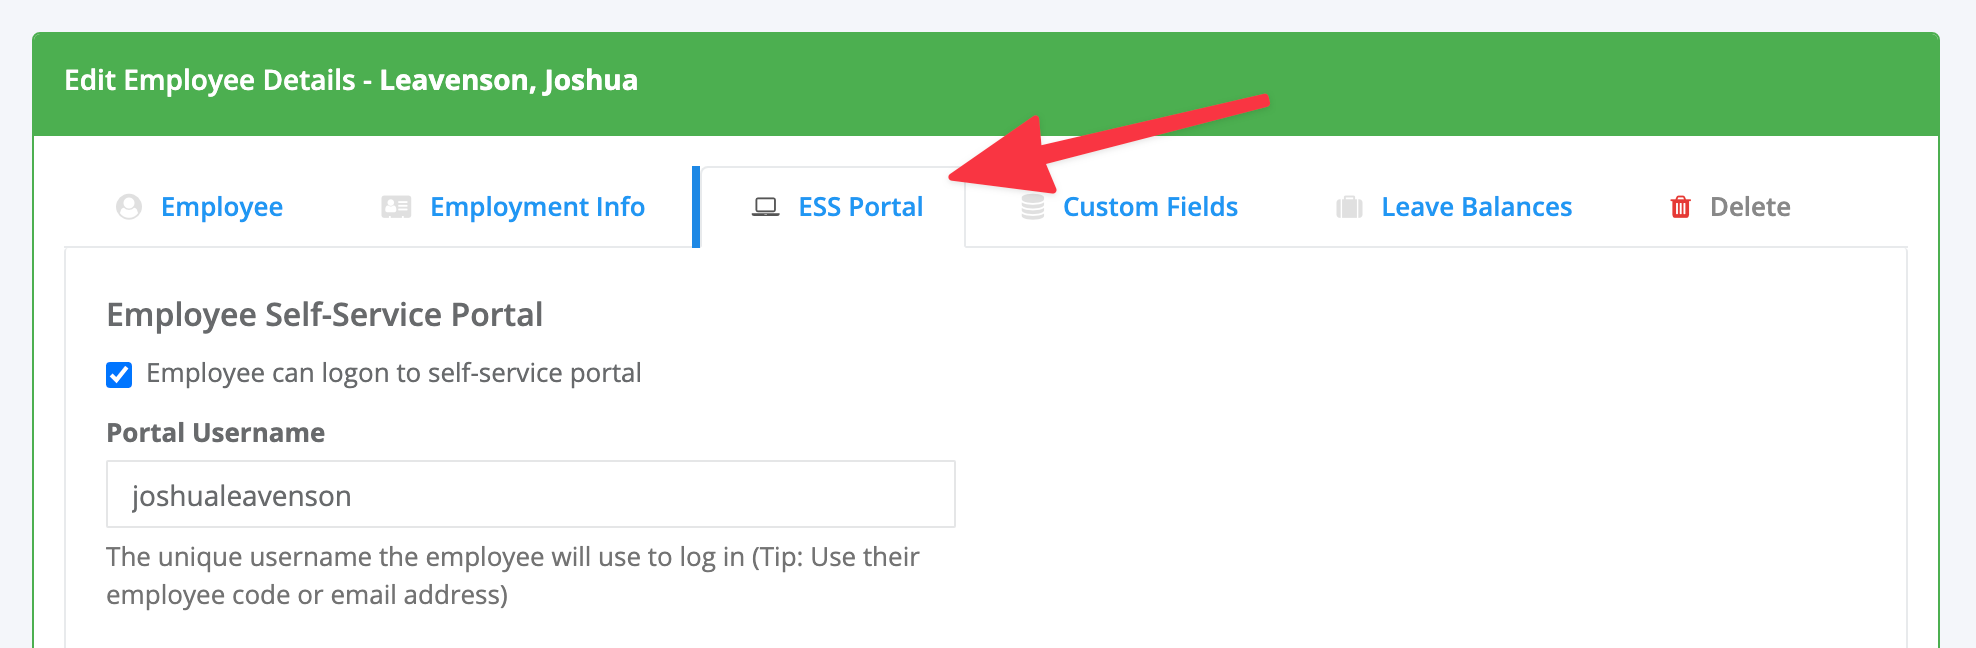Select the ESS Portal tab label
The width and height of the screenshot is (1976, 648).
point(861,207)
